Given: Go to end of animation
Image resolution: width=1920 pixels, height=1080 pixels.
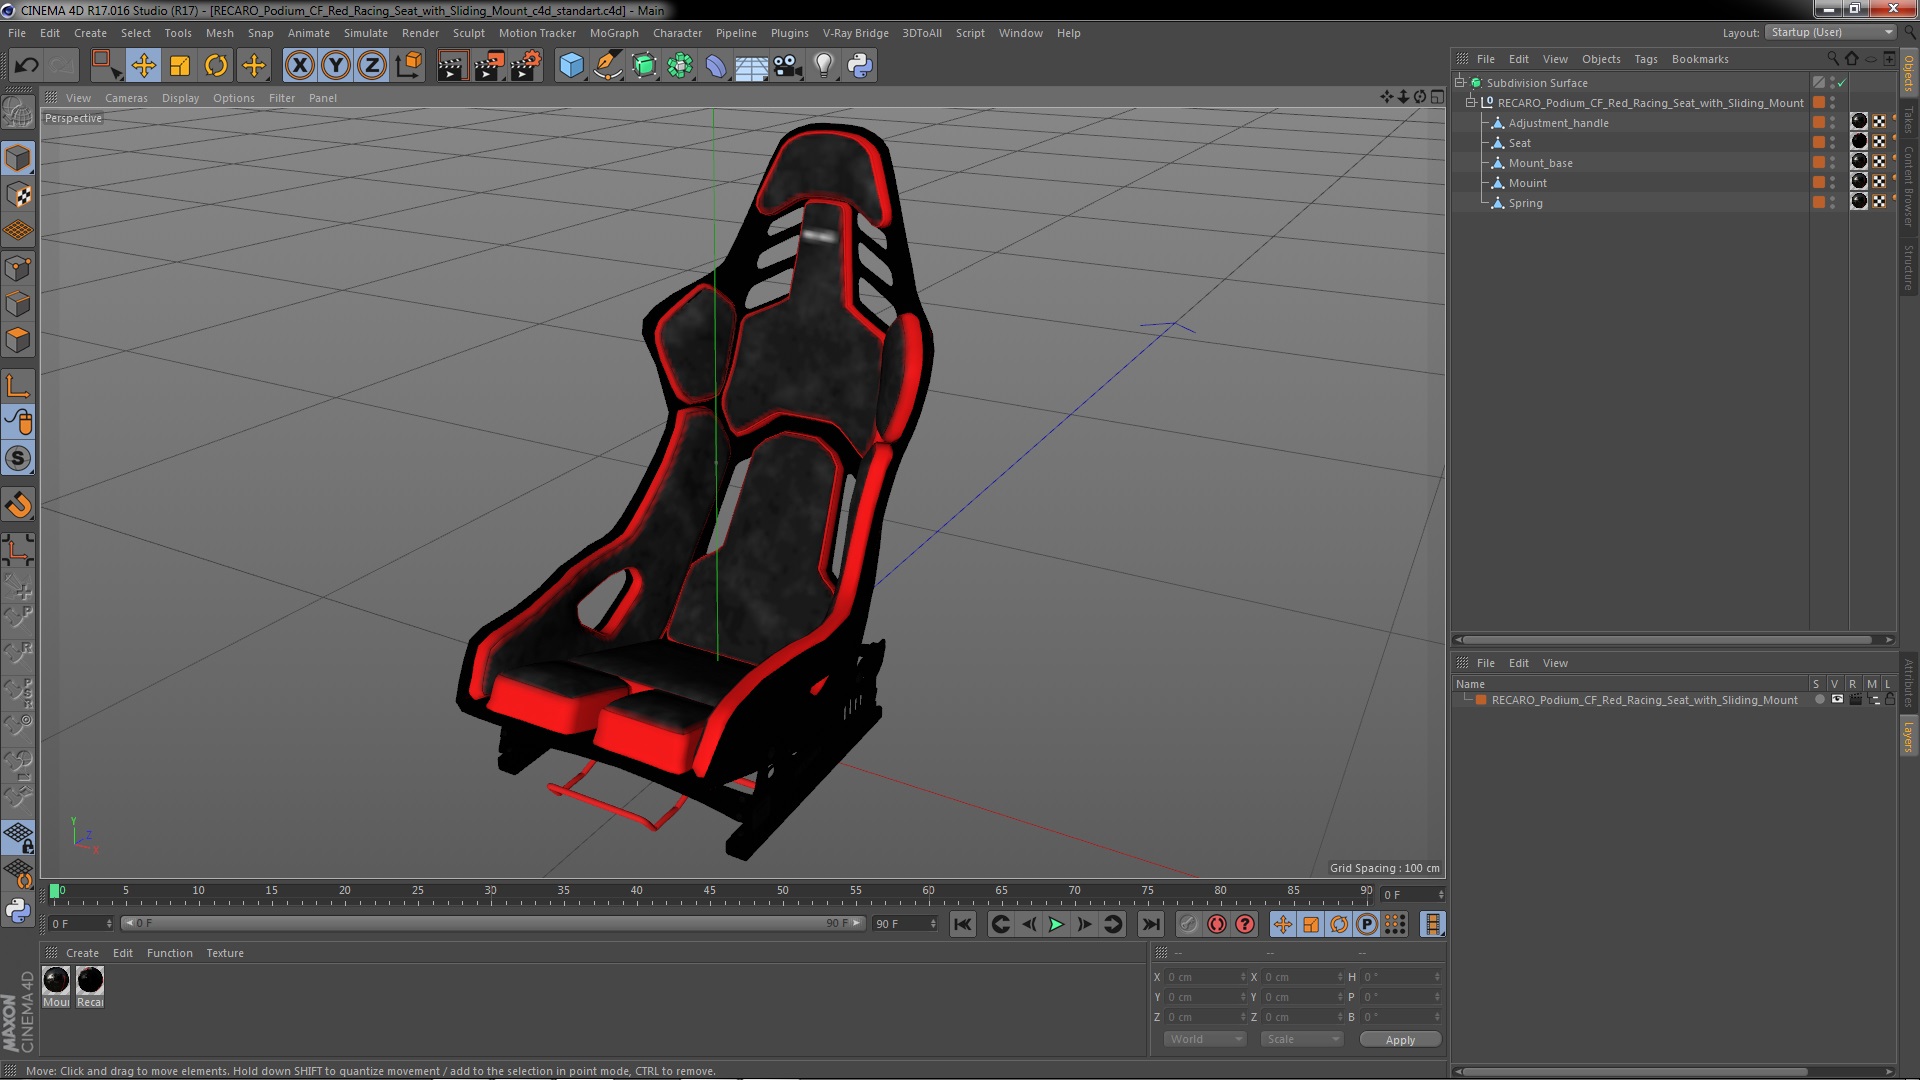Looking at the screenshot, I should point(1151,925).
